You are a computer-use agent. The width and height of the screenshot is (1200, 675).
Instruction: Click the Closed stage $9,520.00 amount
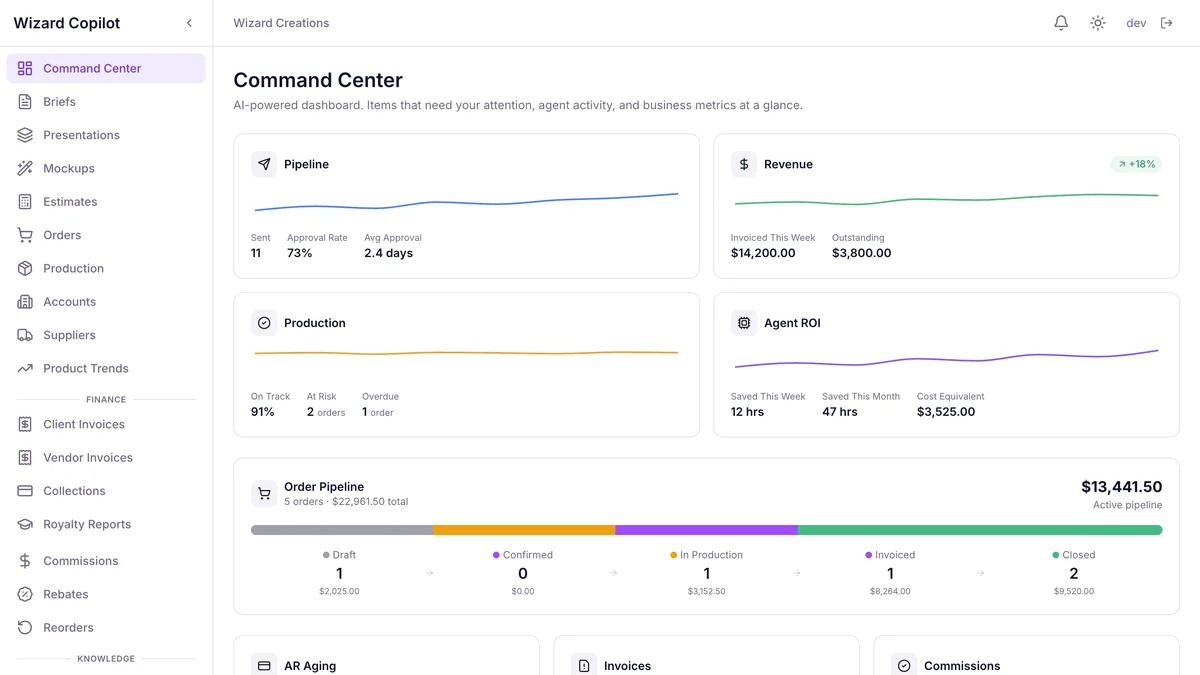(x=1074, y=591)
